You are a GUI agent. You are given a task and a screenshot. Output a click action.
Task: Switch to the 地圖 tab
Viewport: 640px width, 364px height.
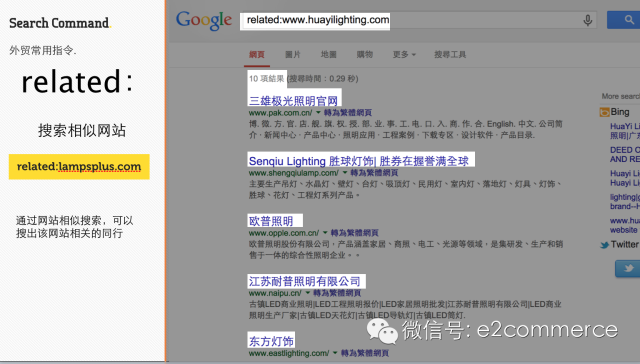(x=328, y=54)
